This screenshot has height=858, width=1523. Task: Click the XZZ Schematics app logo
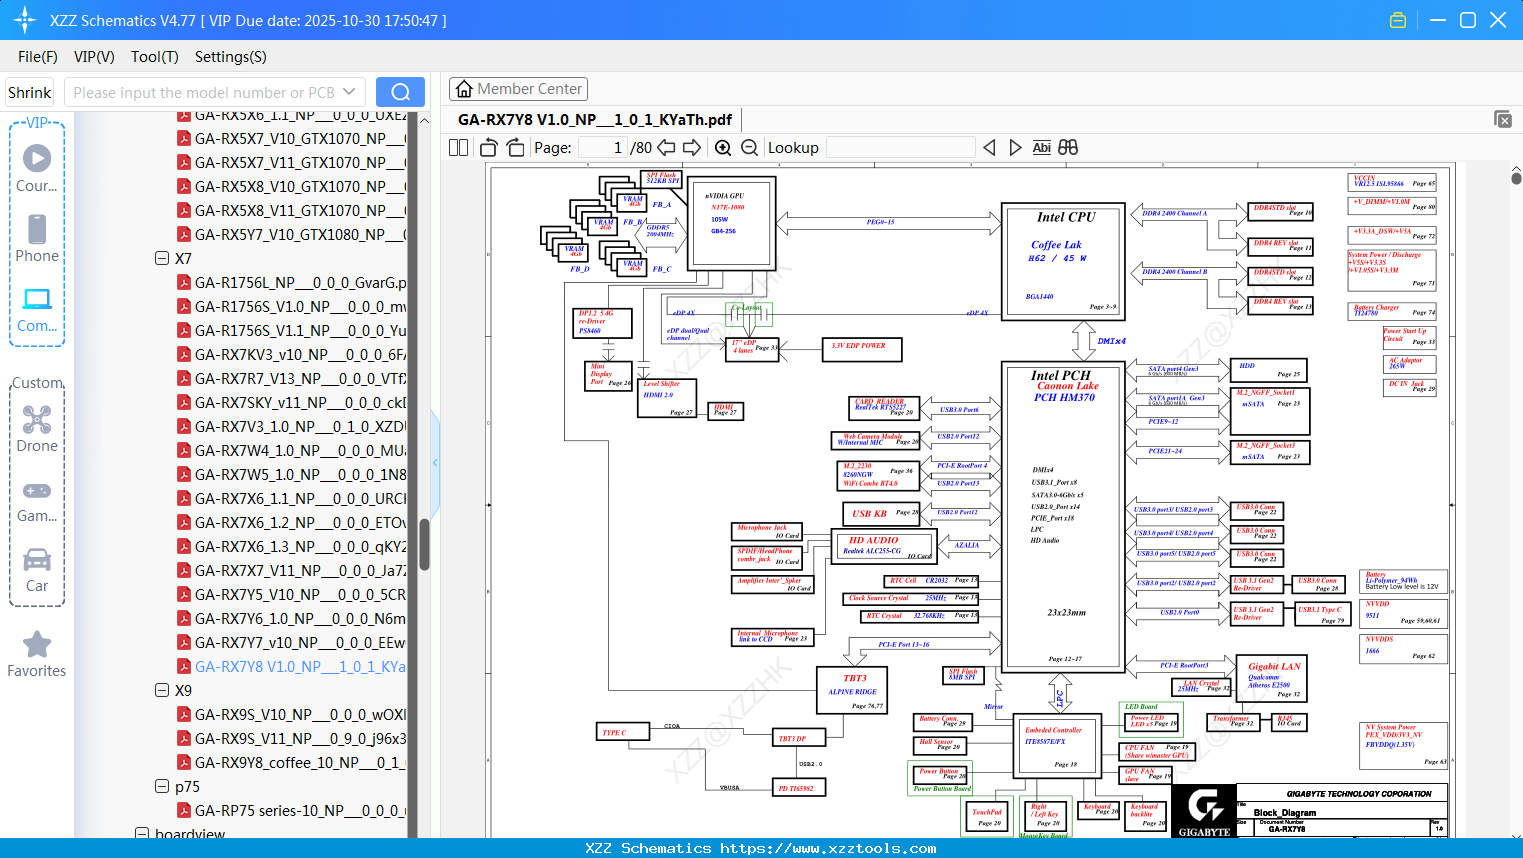[24, 20]
